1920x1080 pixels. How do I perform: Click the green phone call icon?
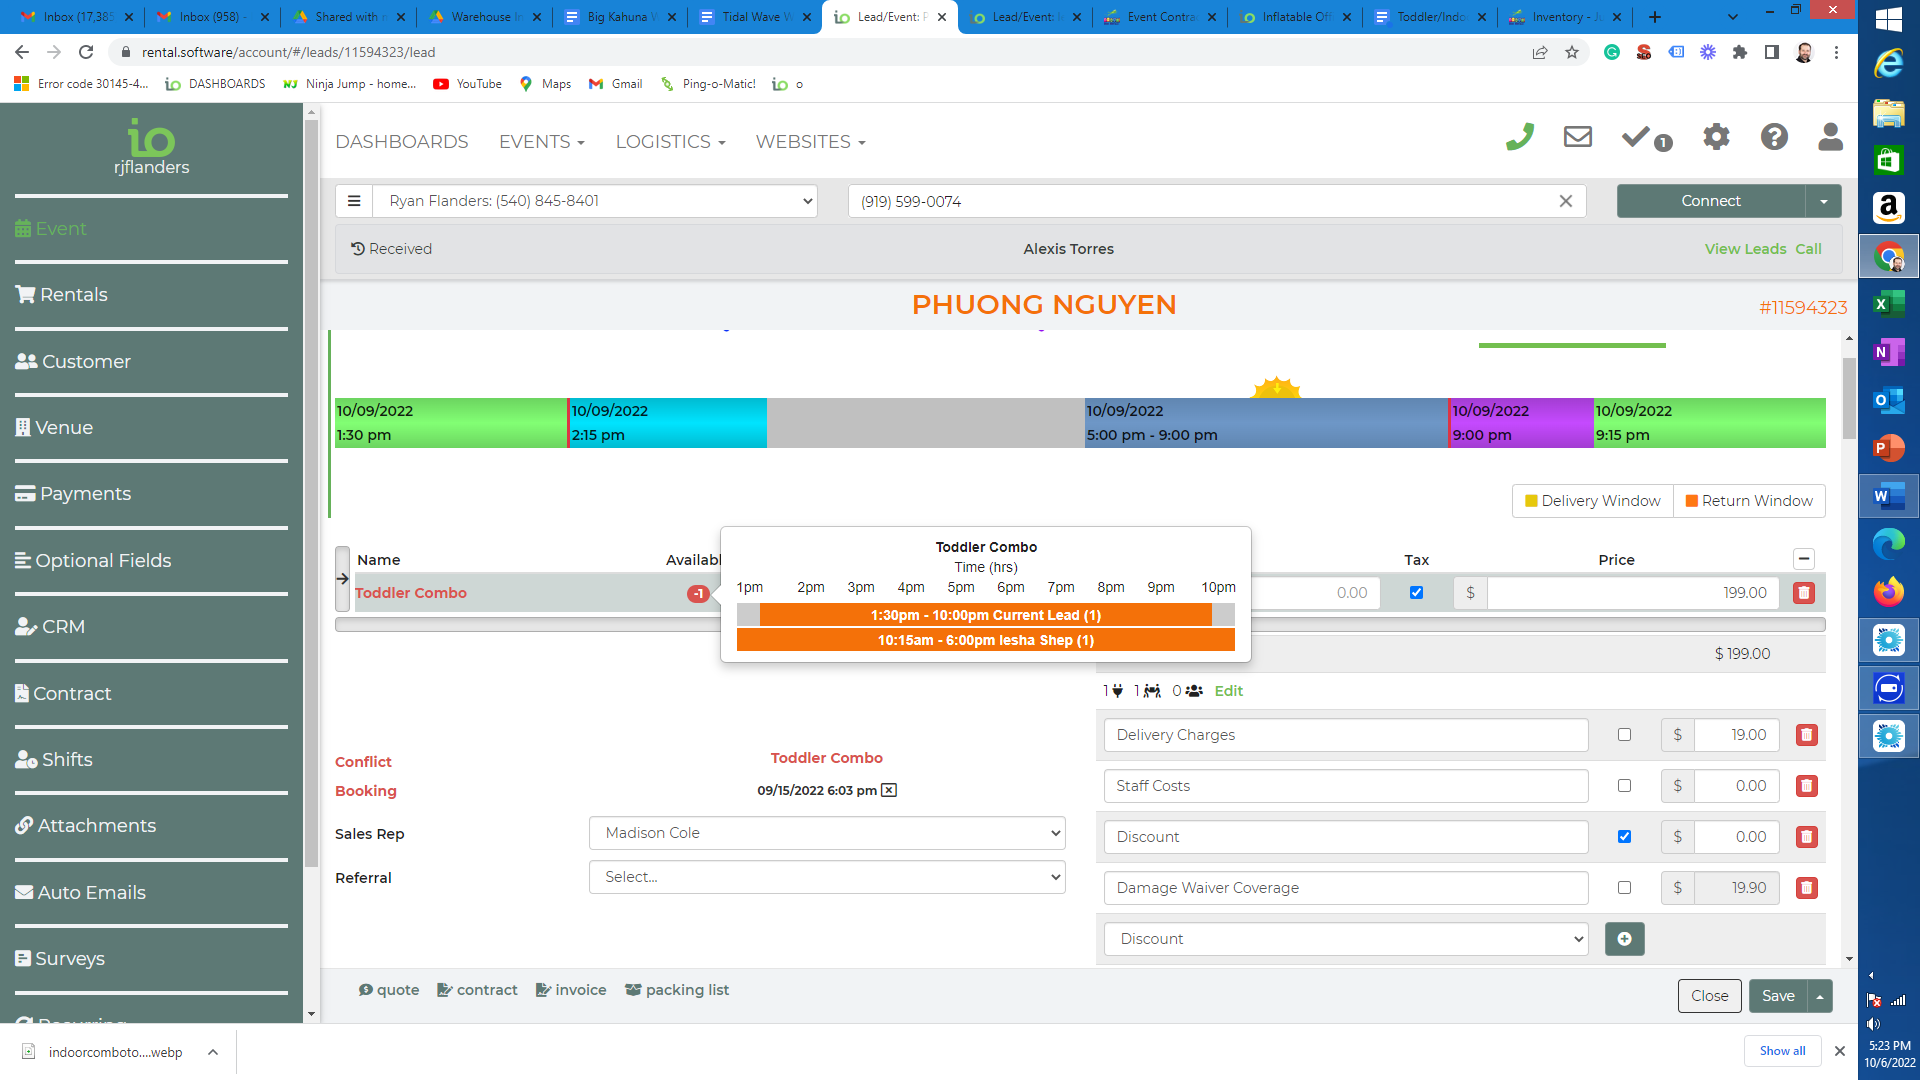tap(1519, 138)
